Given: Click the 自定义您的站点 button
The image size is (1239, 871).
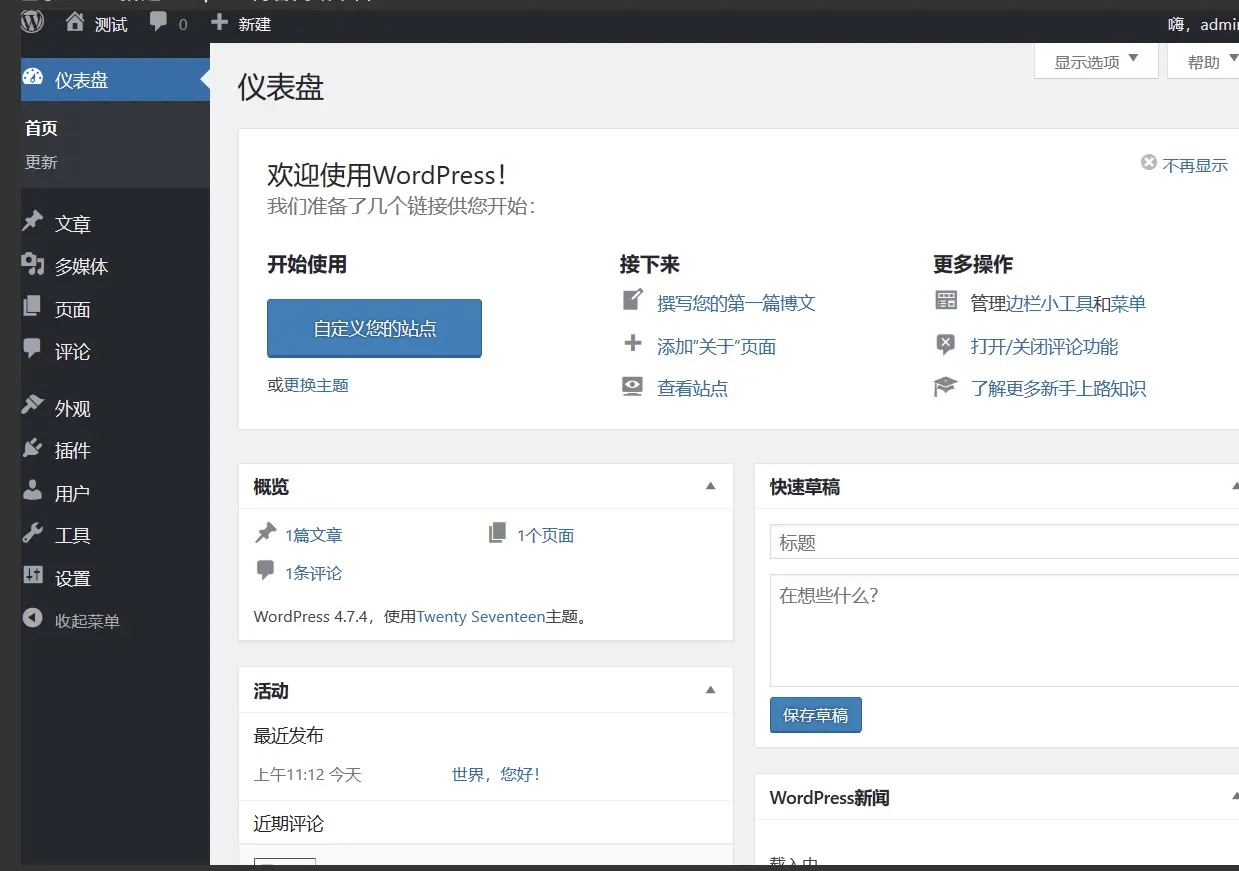Looking at the screenshot, I should pyautogui.click(x=374, y=328).
